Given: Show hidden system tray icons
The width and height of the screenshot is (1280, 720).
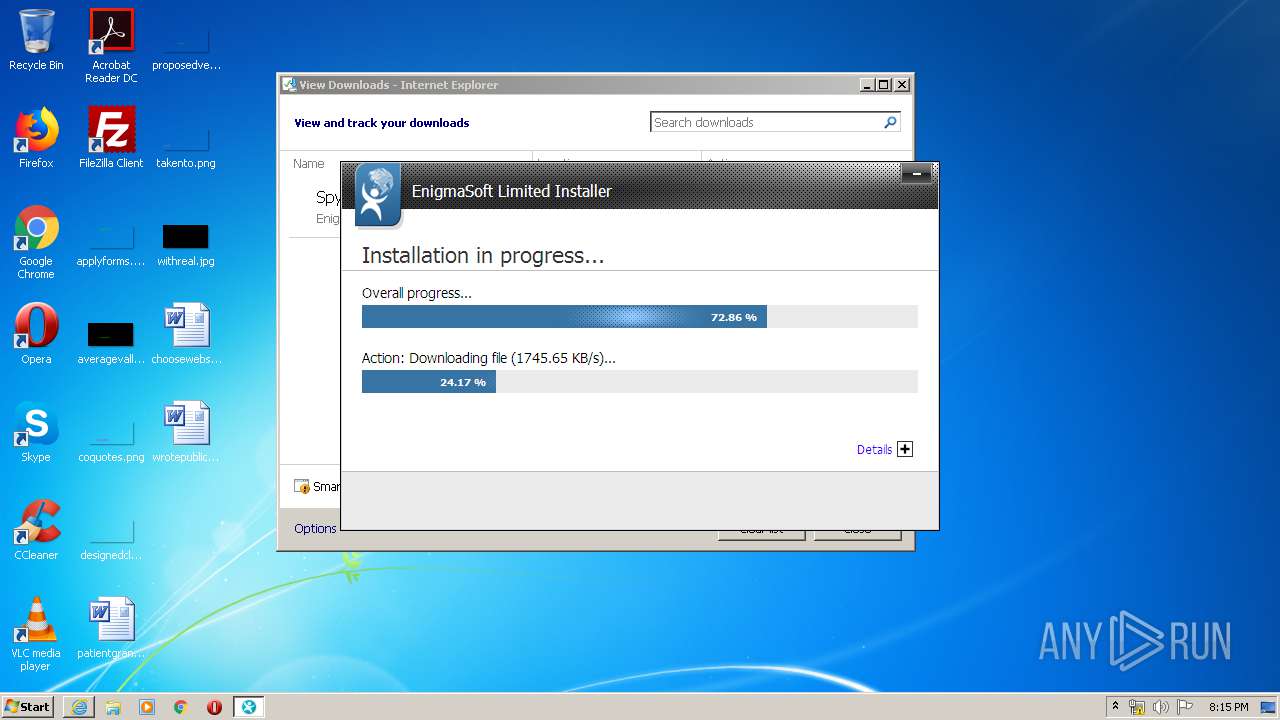Looking at the screenshot, I should click(x=1115, y=707).
